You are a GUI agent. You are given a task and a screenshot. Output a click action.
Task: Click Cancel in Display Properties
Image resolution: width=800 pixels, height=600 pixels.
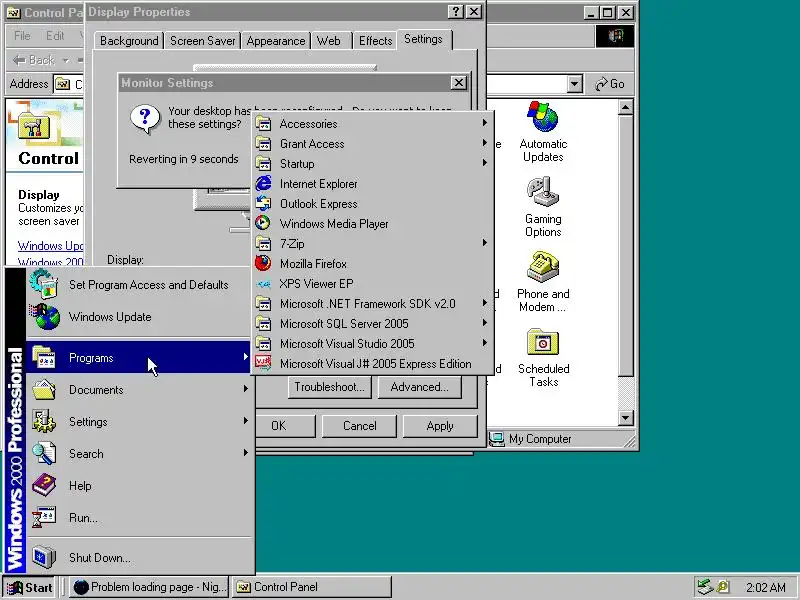click(x=359, y=426)
